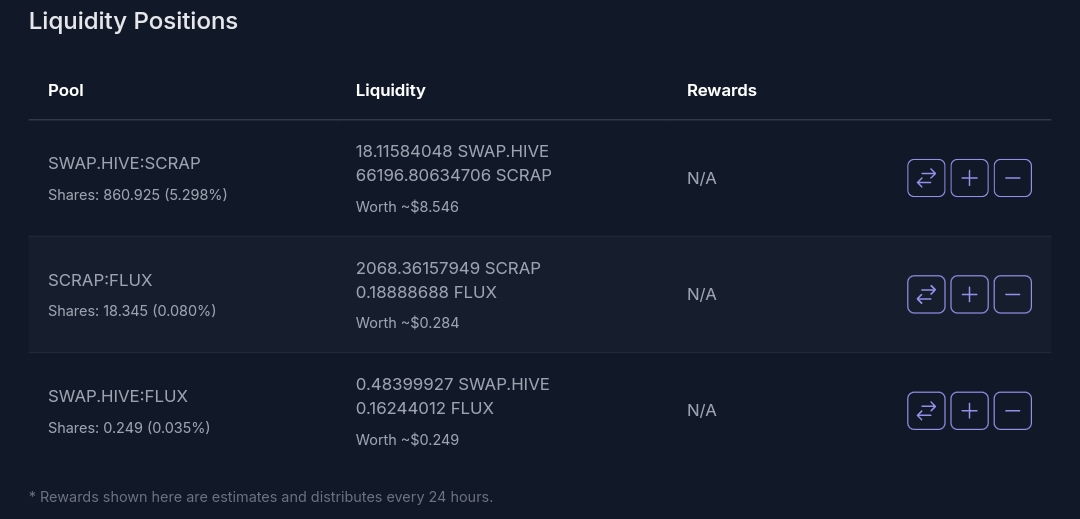Image resolution: width=1080 pixels, height=519 pixels.
Task: Add liquidity to SWAP.HIVE:SCRAP pool
Action: [x=969, y=178]
